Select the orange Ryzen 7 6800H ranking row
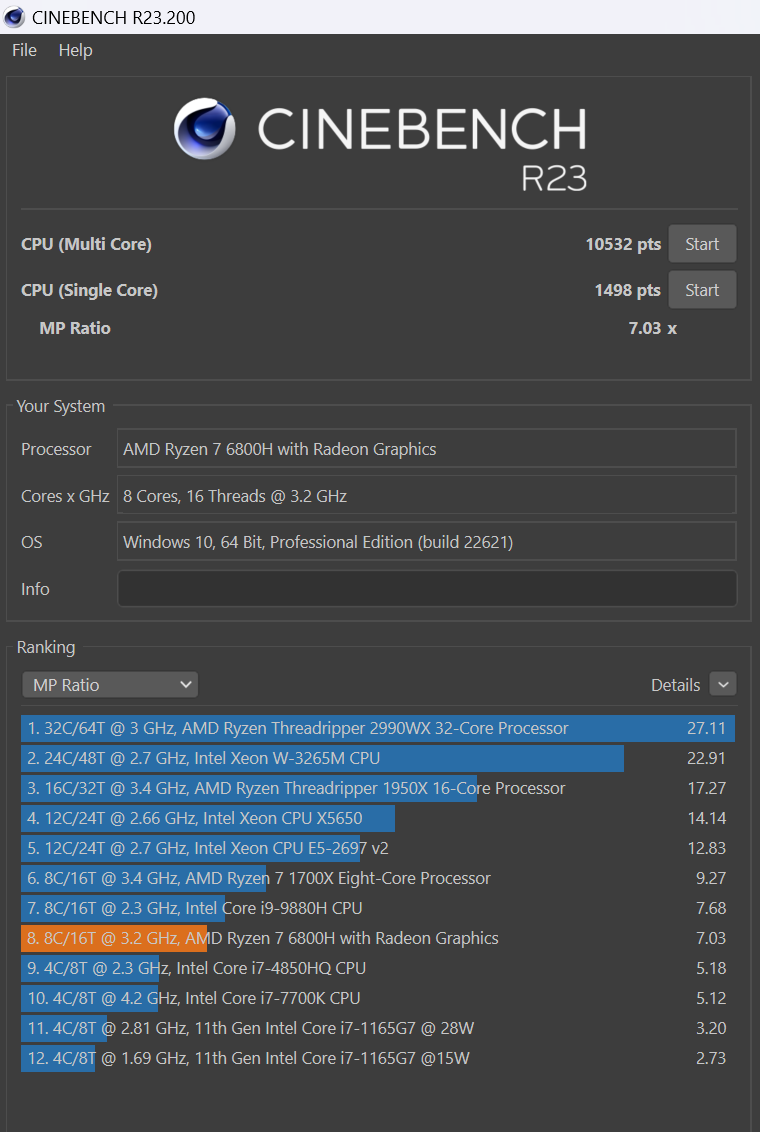This screenshot has height=1132, width=760. [x=378, y=939]
